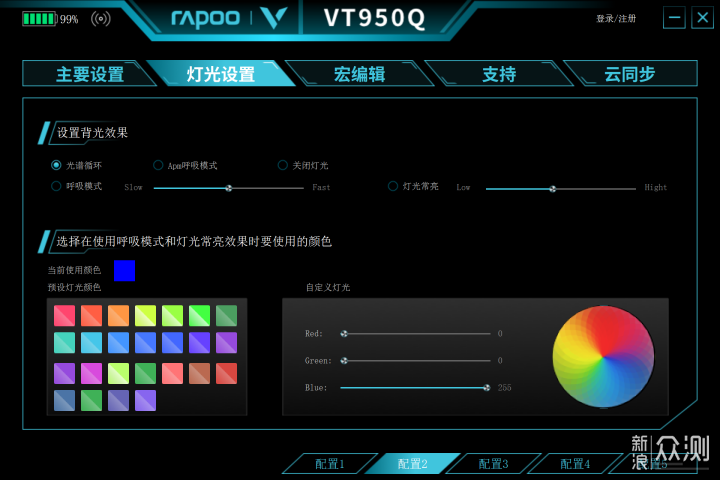The height and width of the screenshot is (480, 720).
Task: Choose the orange swatch in first row
Action: pos(118,316)
